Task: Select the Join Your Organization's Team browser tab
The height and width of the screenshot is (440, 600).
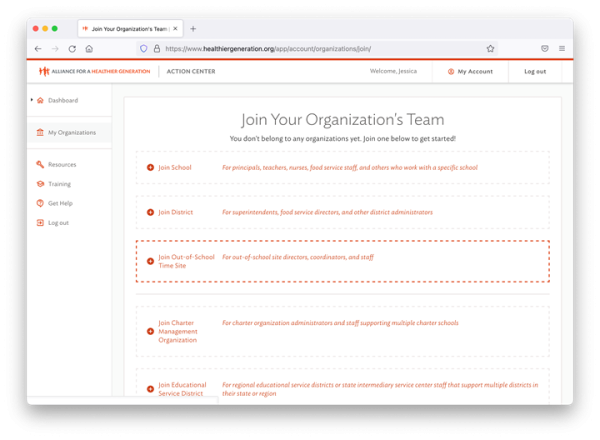Action: [130, 28]
